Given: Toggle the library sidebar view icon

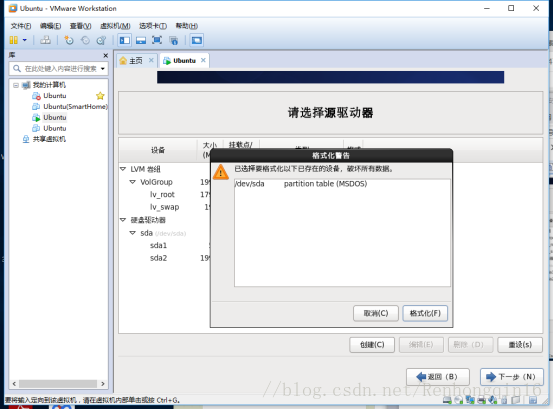Looking at the screenshot, I should pyautogui.click(x=124, y=40).
